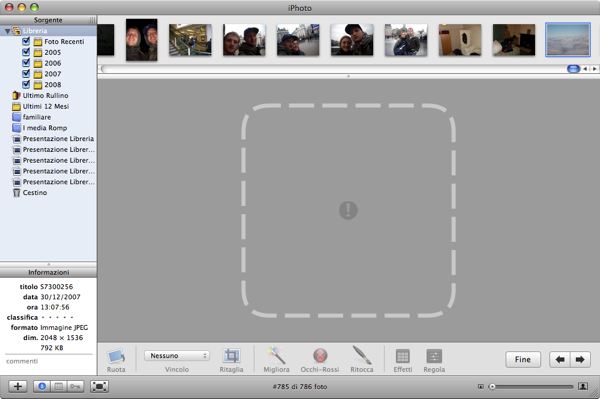
Task: Click the large thumbnail size icon
Action: point(583,386)
